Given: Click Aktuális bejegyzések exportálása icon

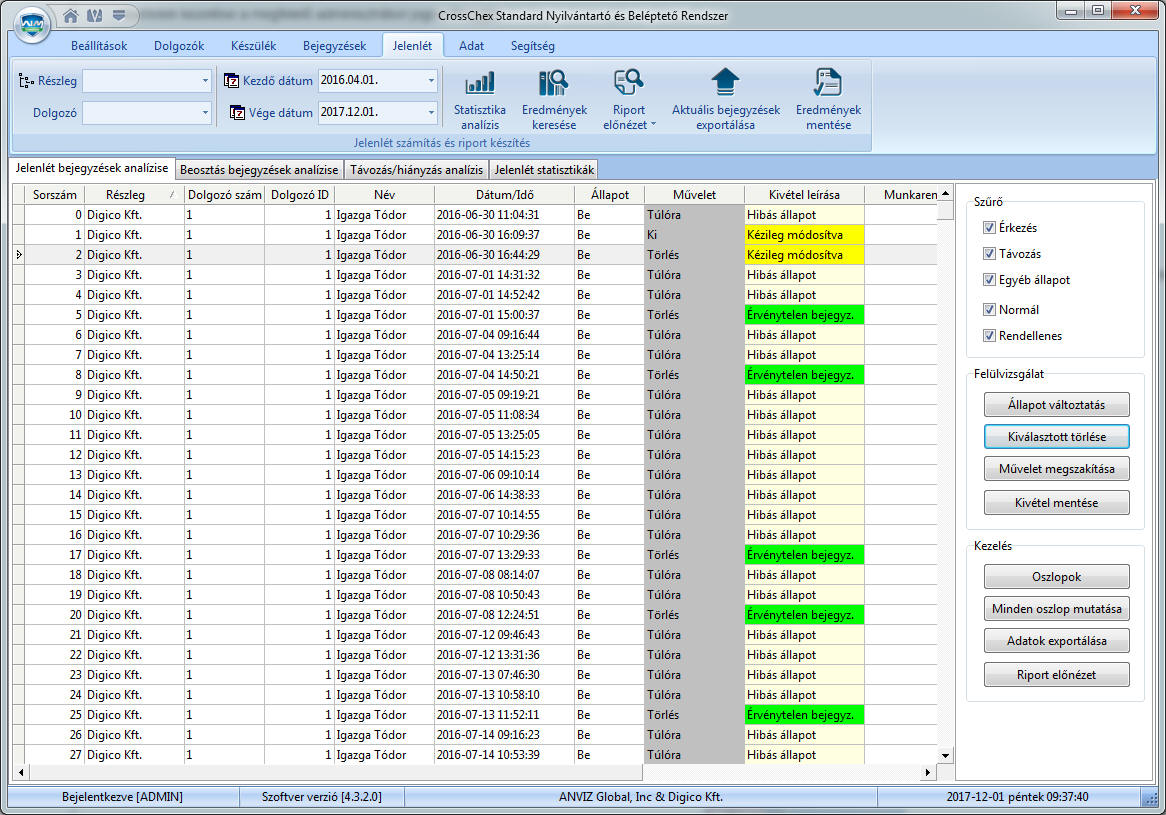Looking at the screenshot, I should pos(725,83).
